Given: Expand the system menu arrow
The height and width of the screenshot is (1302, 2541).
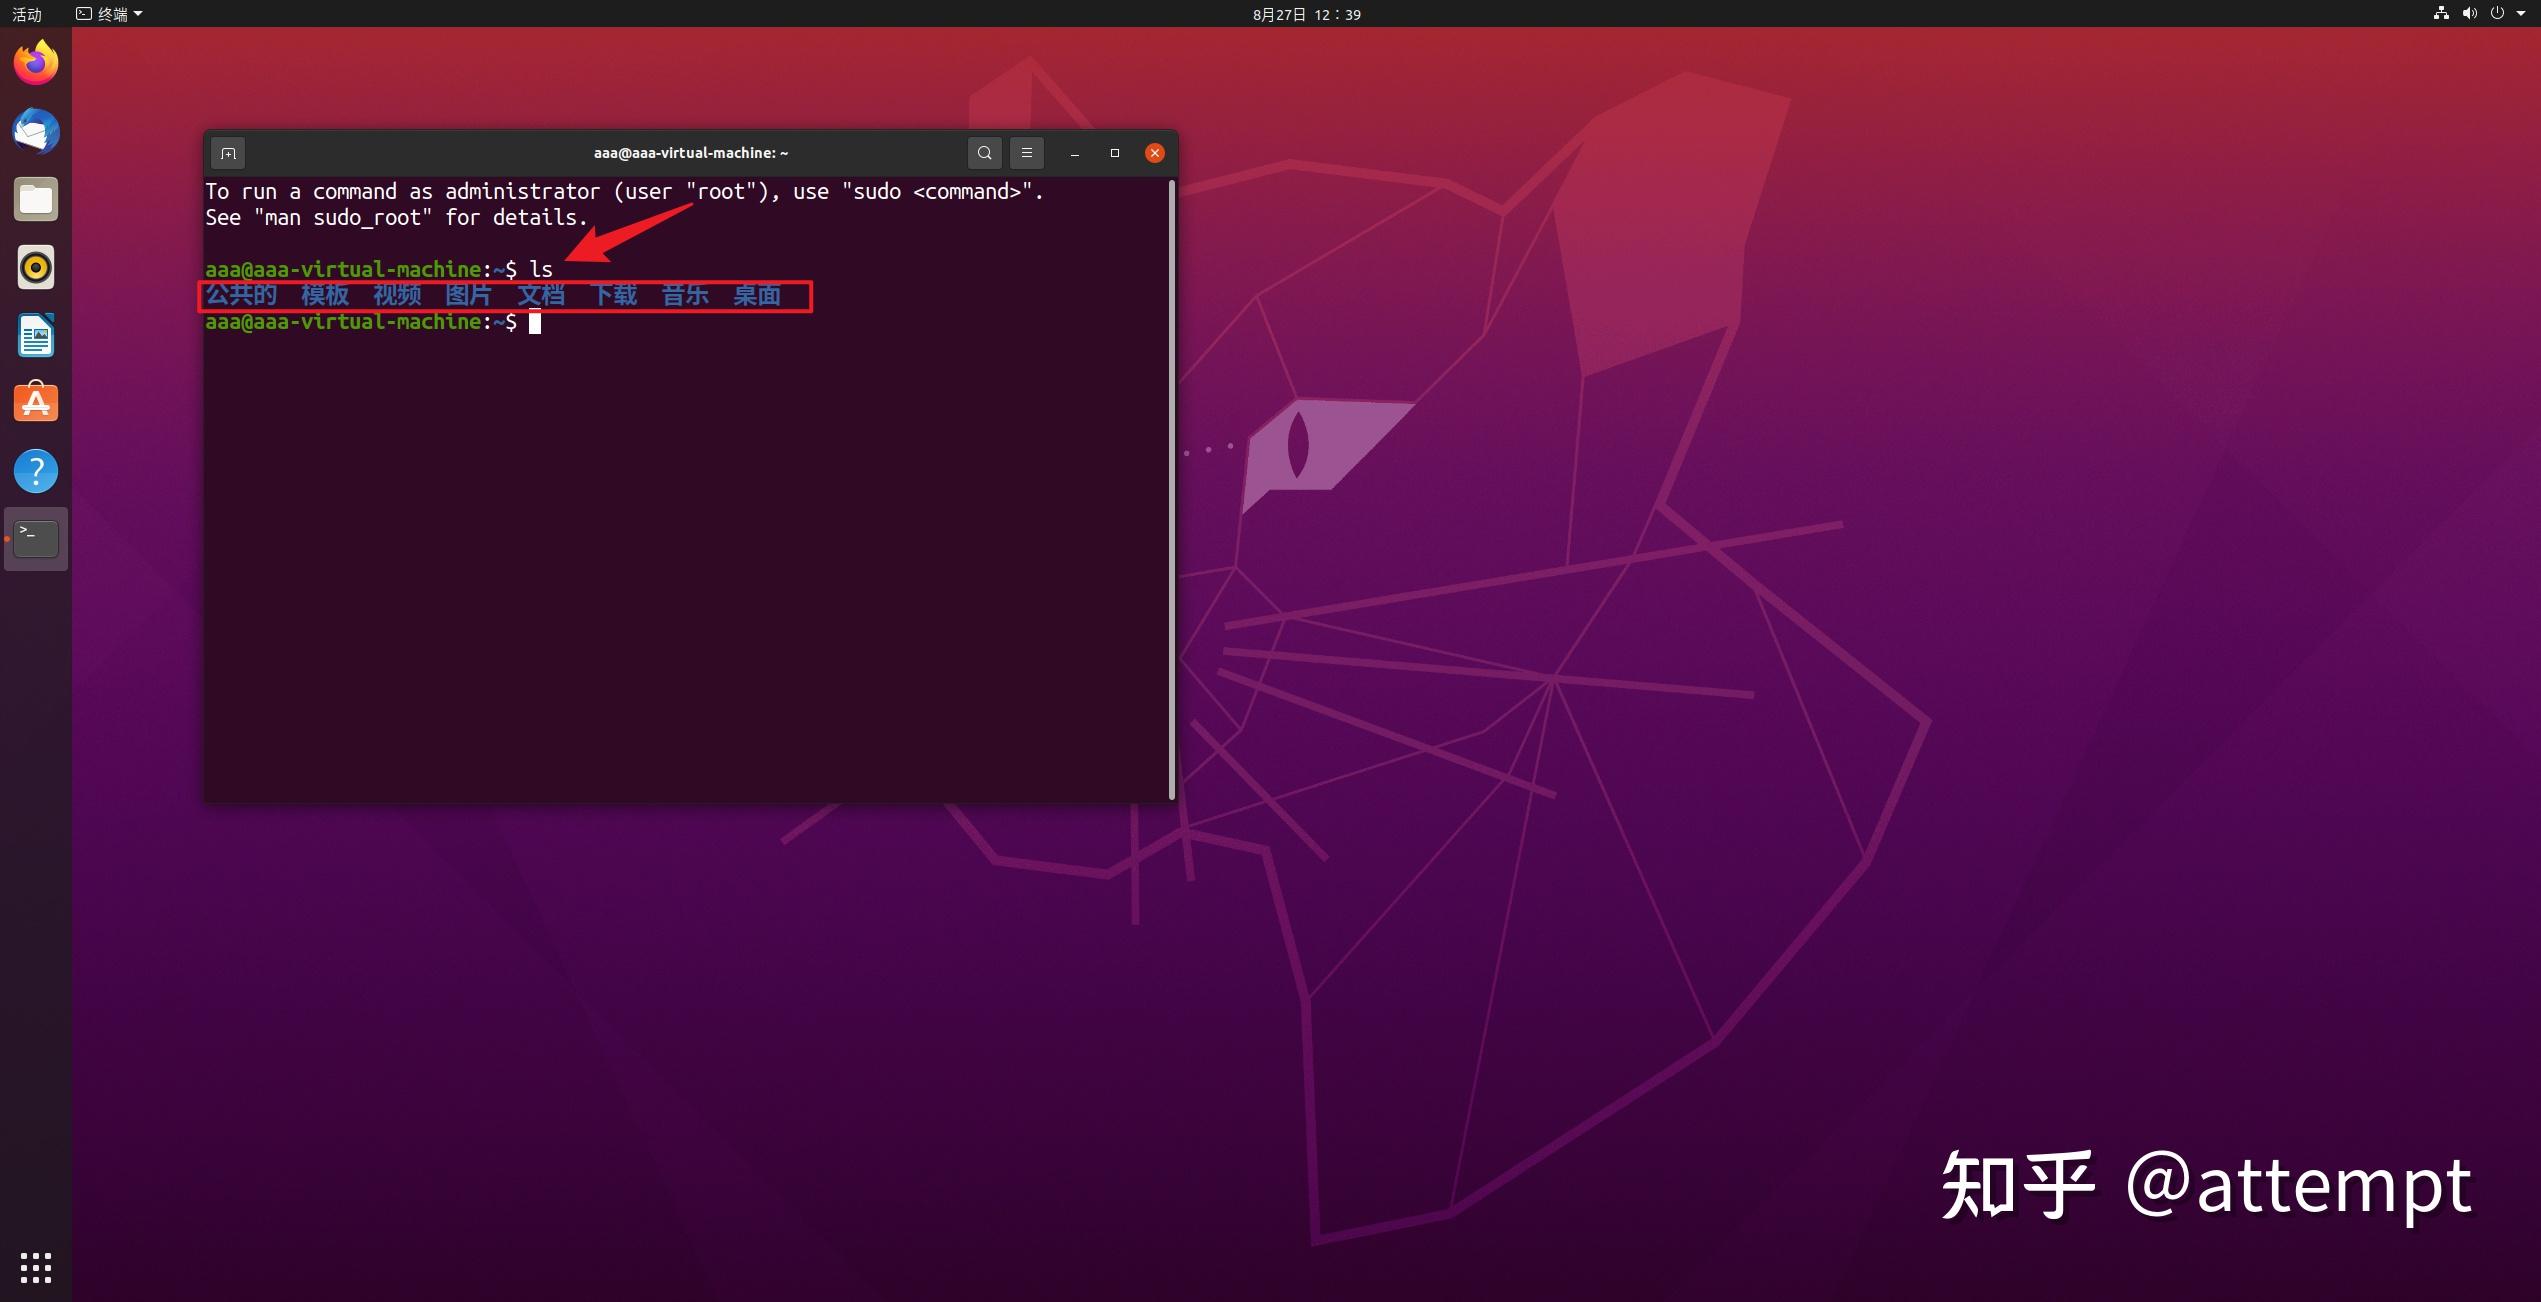Looking at the screenshot, I should point(2521,14).
